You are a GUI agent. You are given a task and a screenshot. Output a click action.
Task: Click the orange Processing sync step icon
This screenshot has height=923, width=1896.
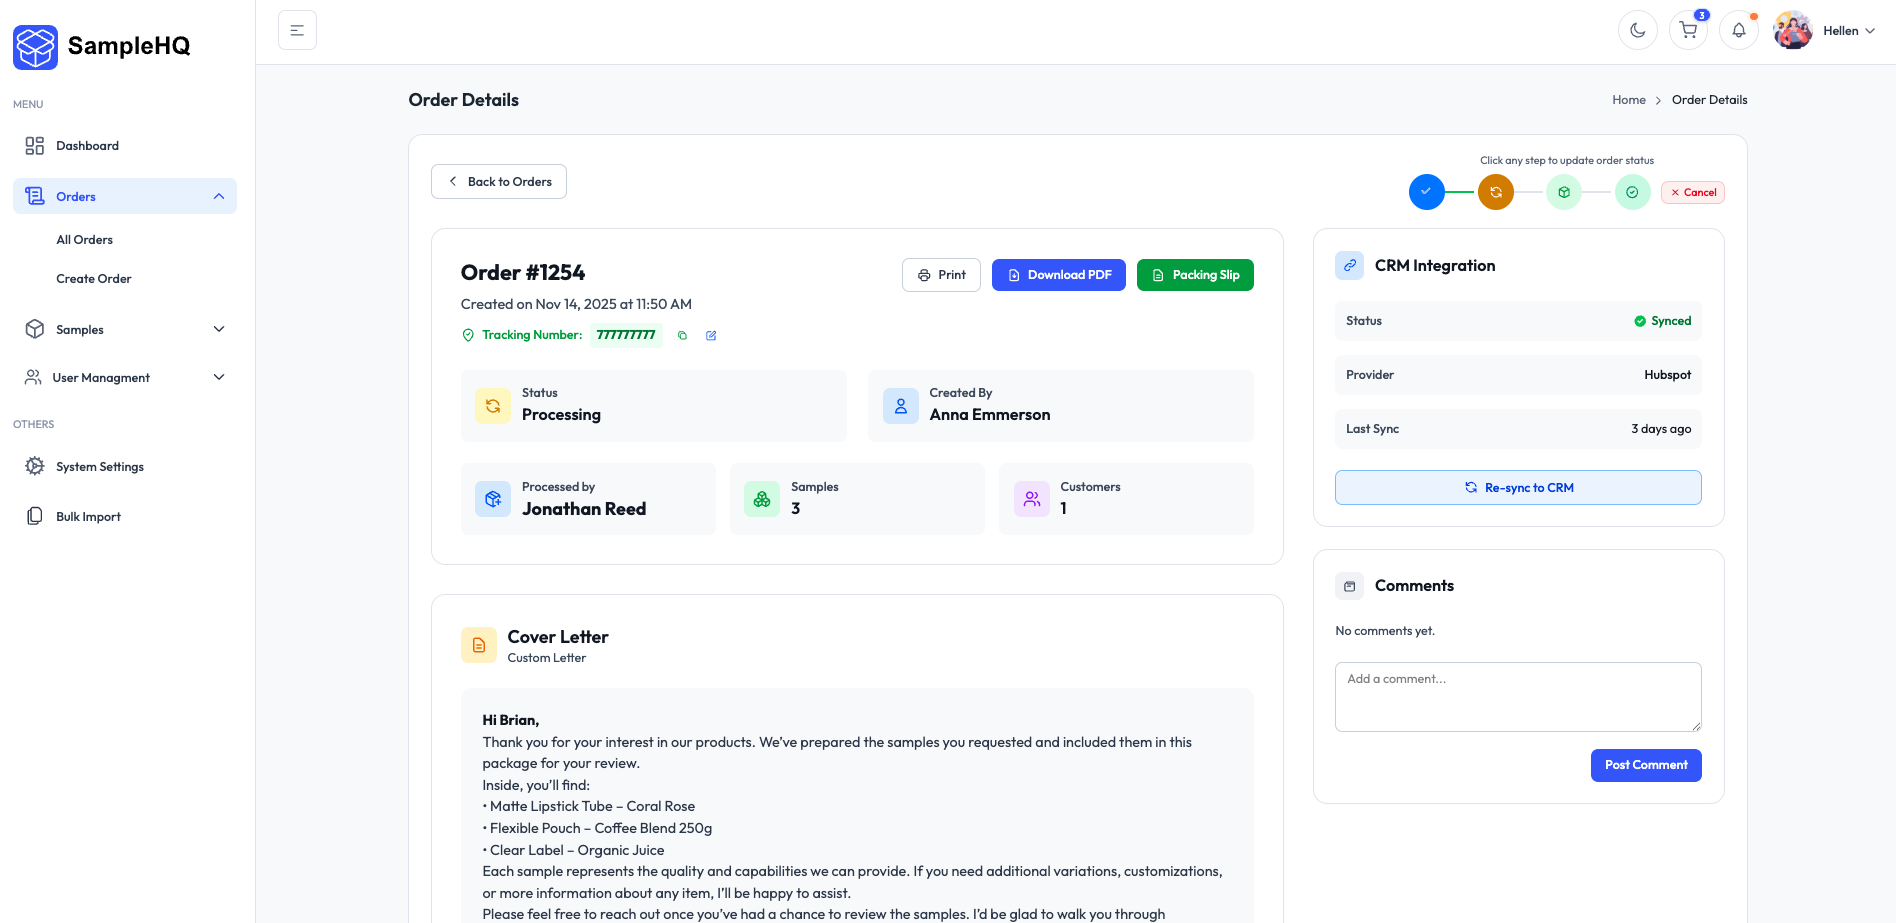click(1495, 191)
